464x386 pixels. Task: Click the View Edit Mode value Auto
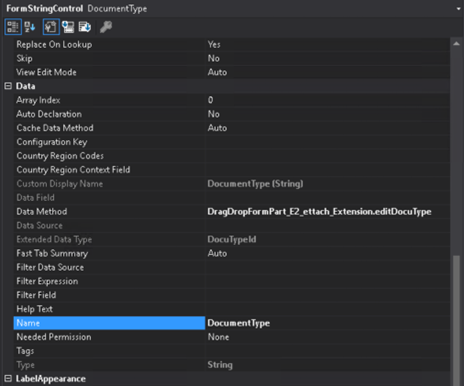[217, 72]
